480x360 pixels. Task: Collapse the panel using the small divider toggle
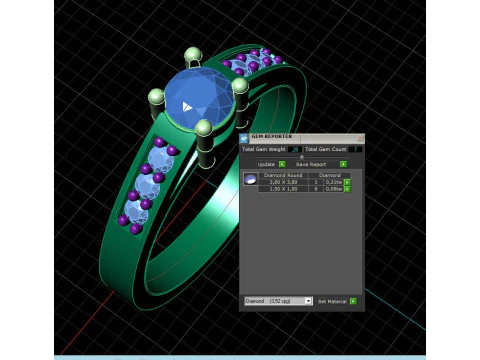coord(302,157)
